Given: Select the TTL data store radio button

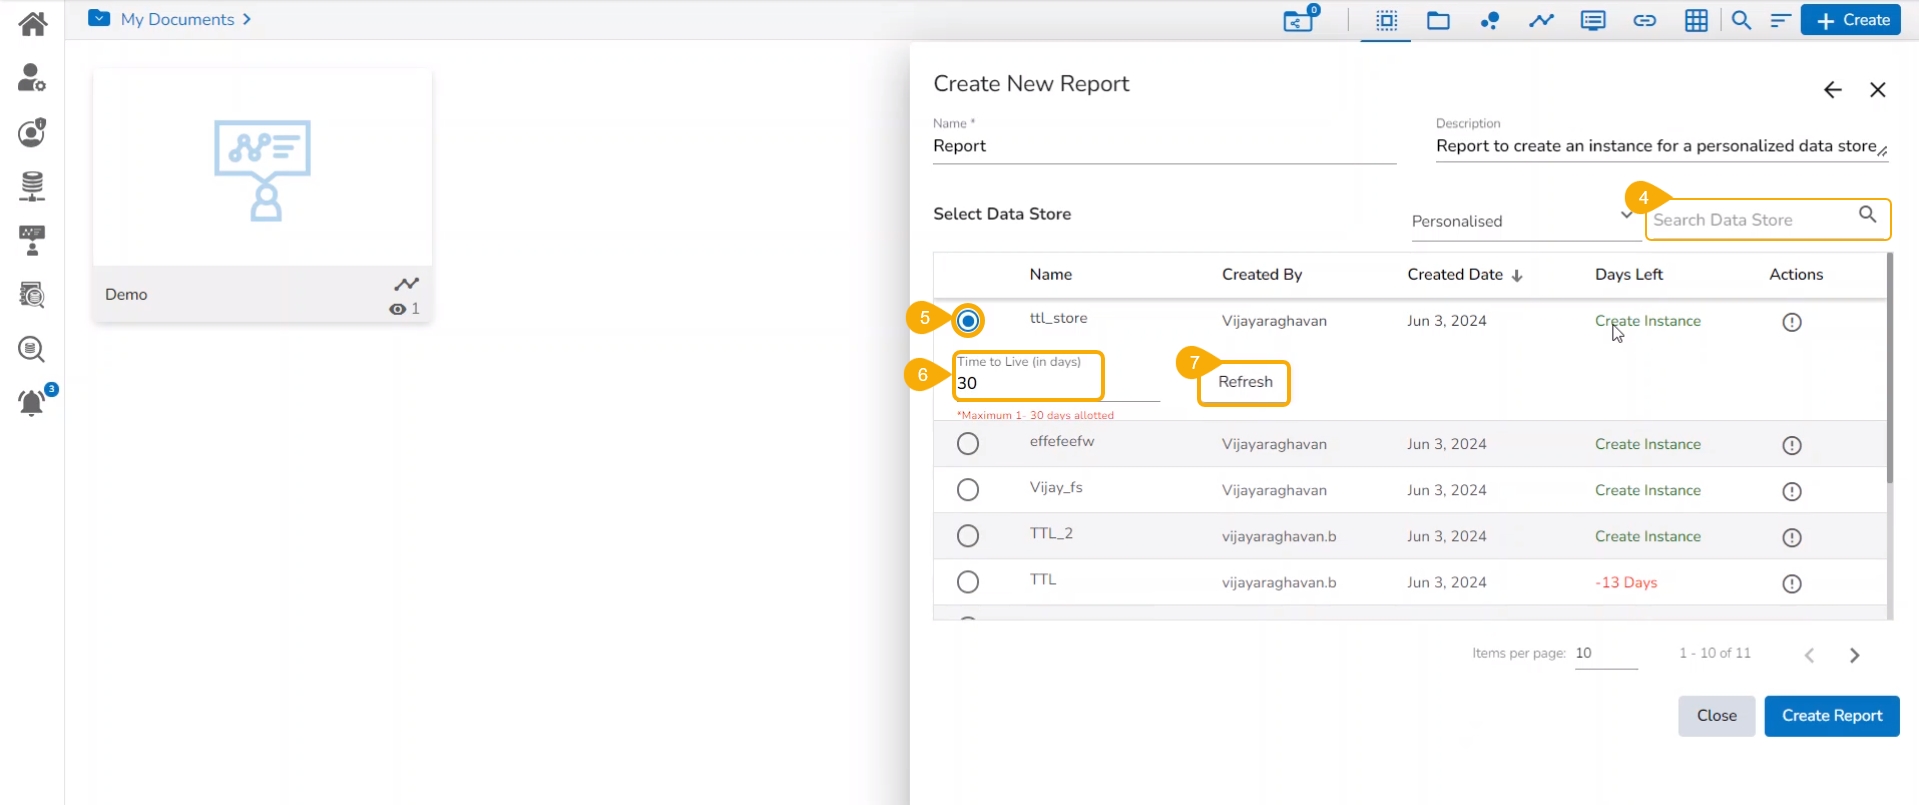Looking at the screenshot, I should pos(967,582).
